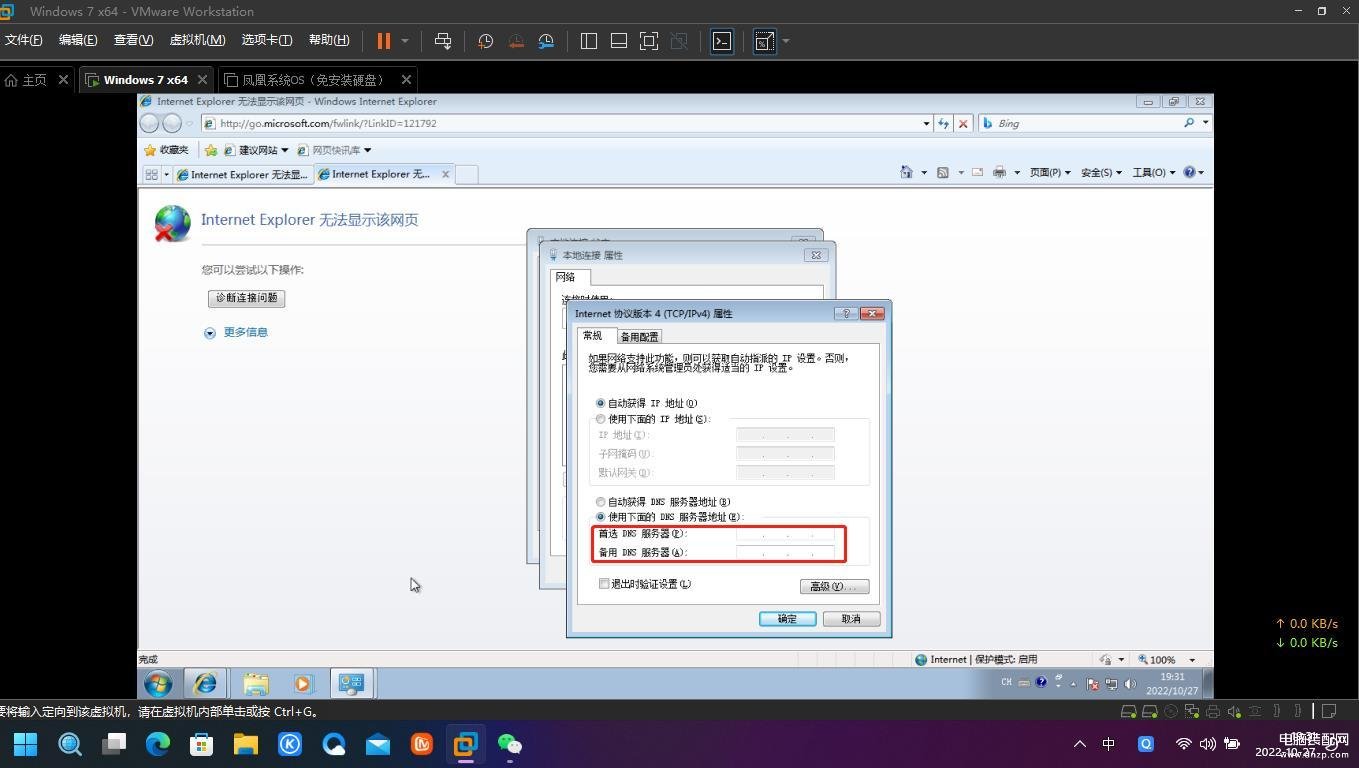Click 取消 button in IPv4 properties dialog
1359x768 pixels.
pyautogui.click(x=851, y=619)
